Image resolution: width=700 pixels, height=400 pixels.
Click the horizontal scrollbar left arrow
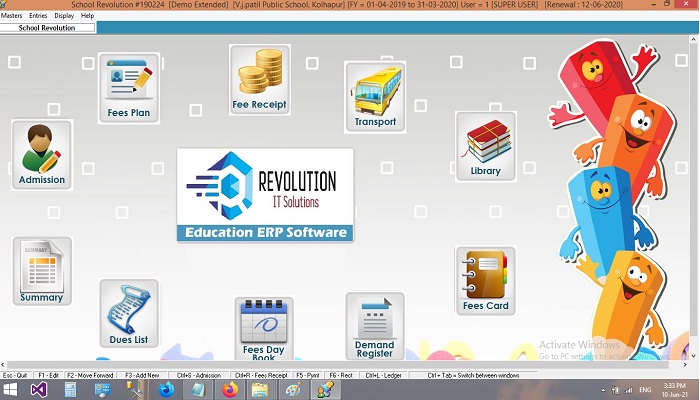(x=4, y=365)
